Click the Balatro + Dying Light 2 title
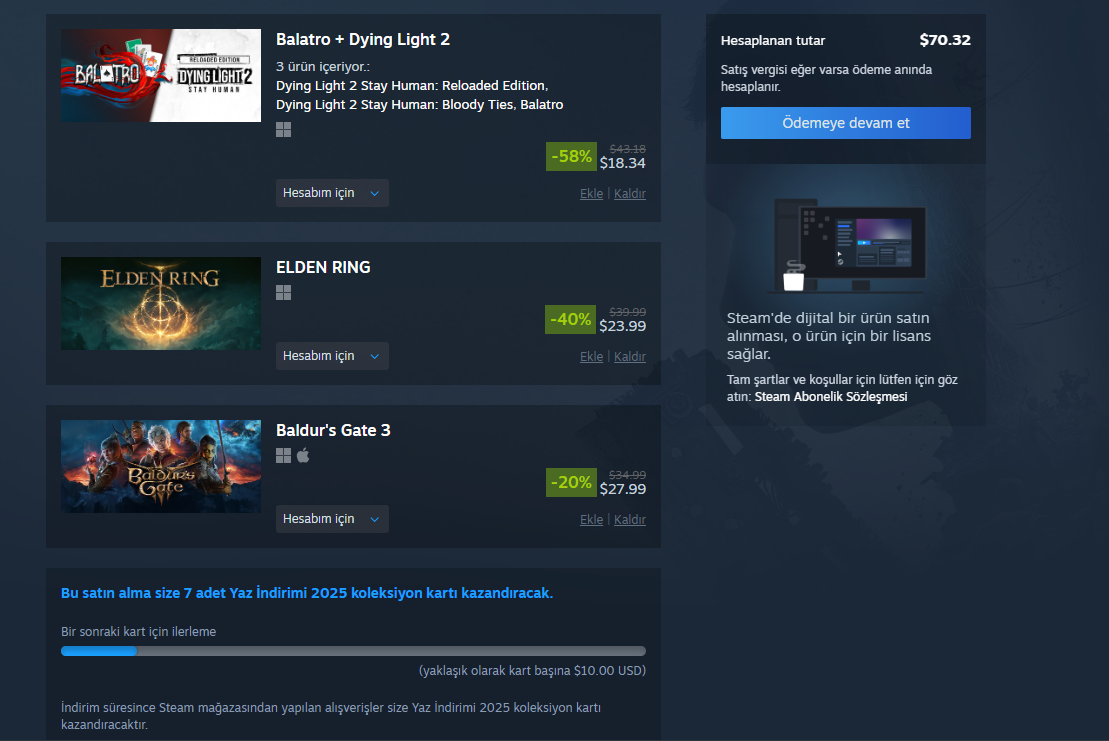 (363, 40)
